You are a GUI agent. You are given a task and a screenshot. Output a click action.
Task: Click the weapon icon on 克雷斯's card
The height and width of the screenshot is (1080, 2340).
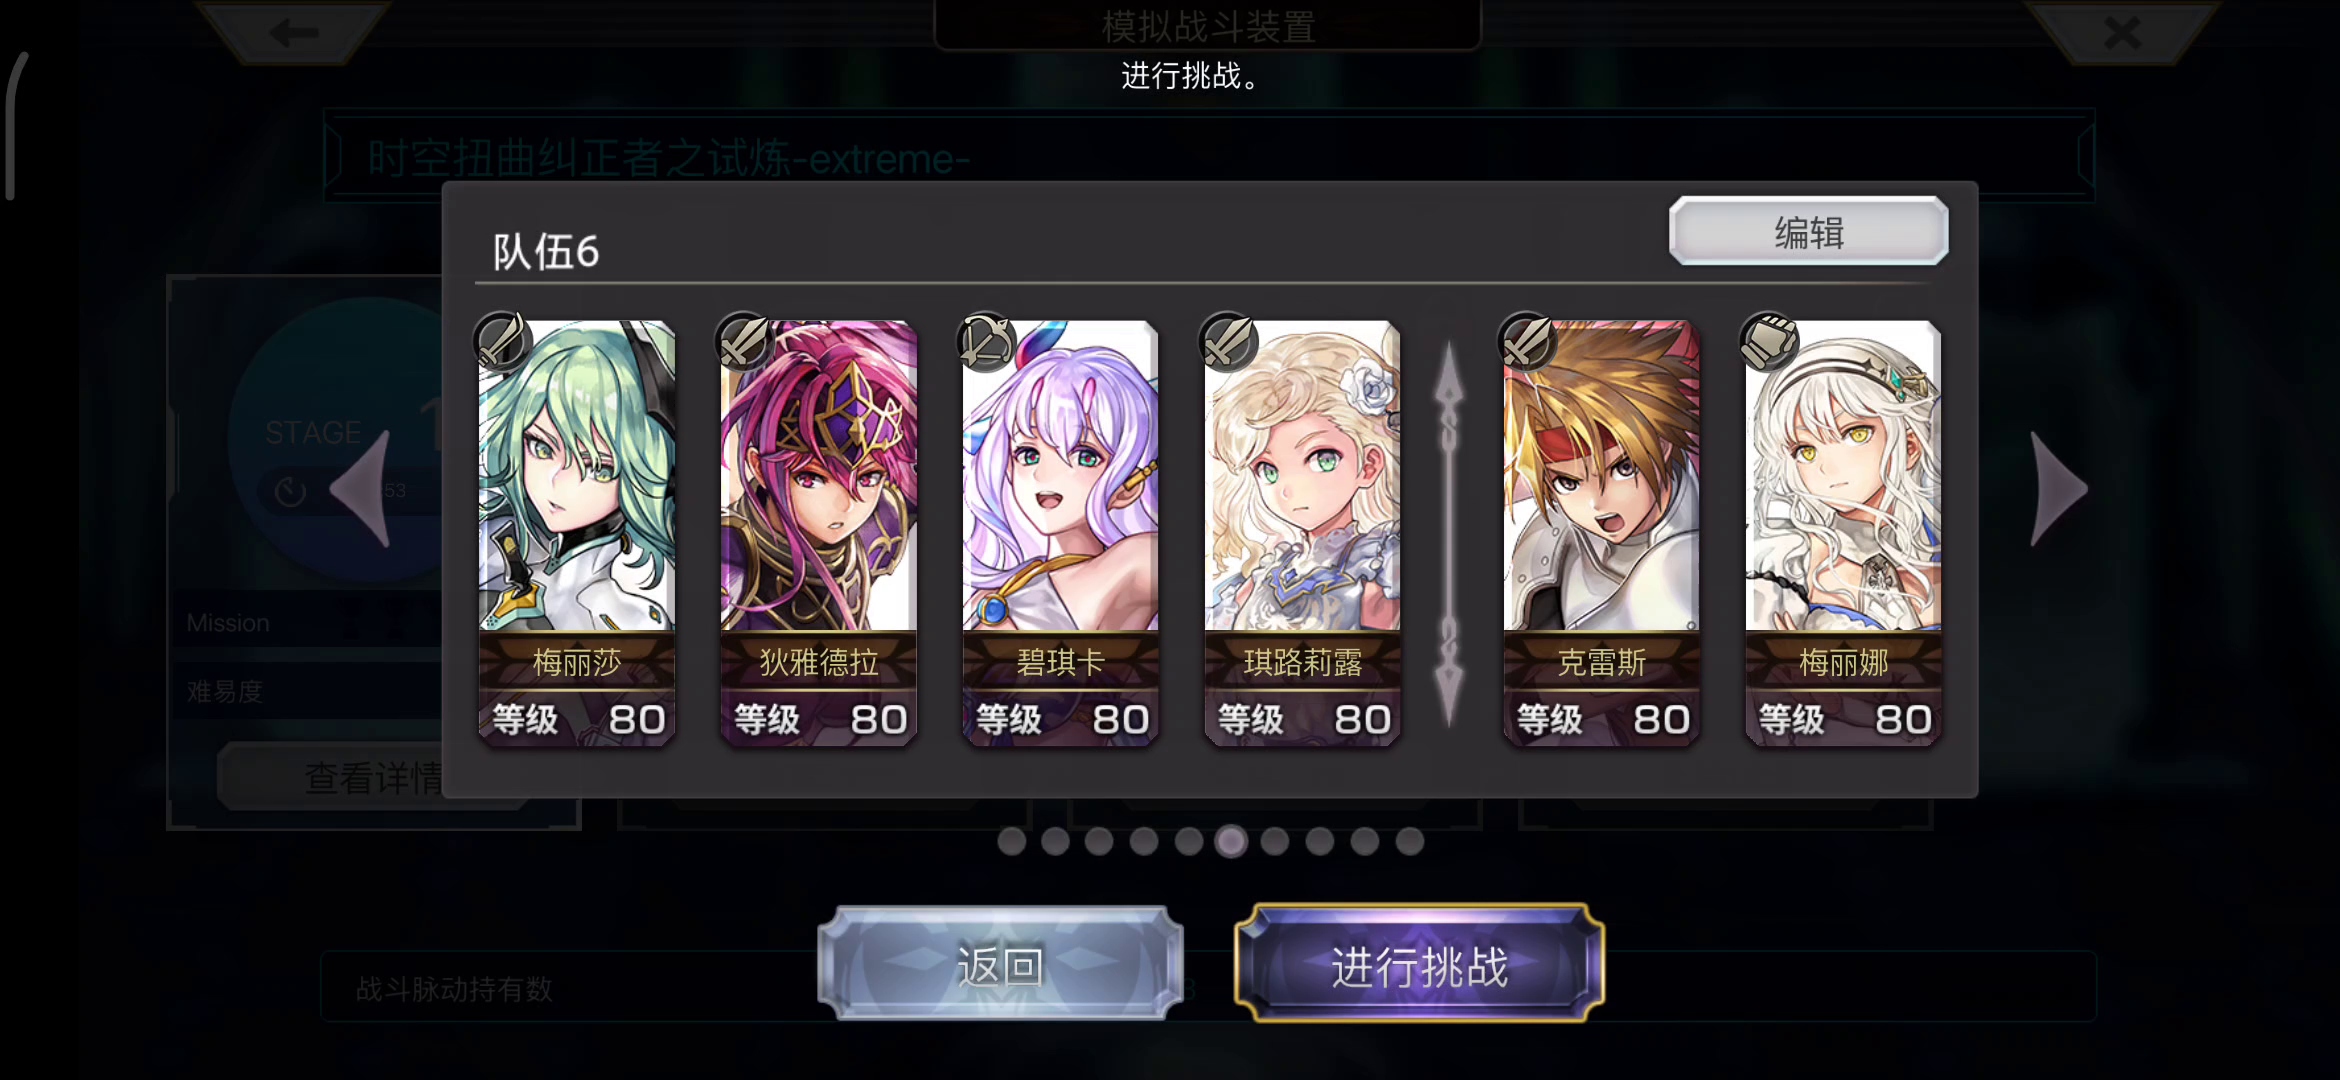[1528, 342]
